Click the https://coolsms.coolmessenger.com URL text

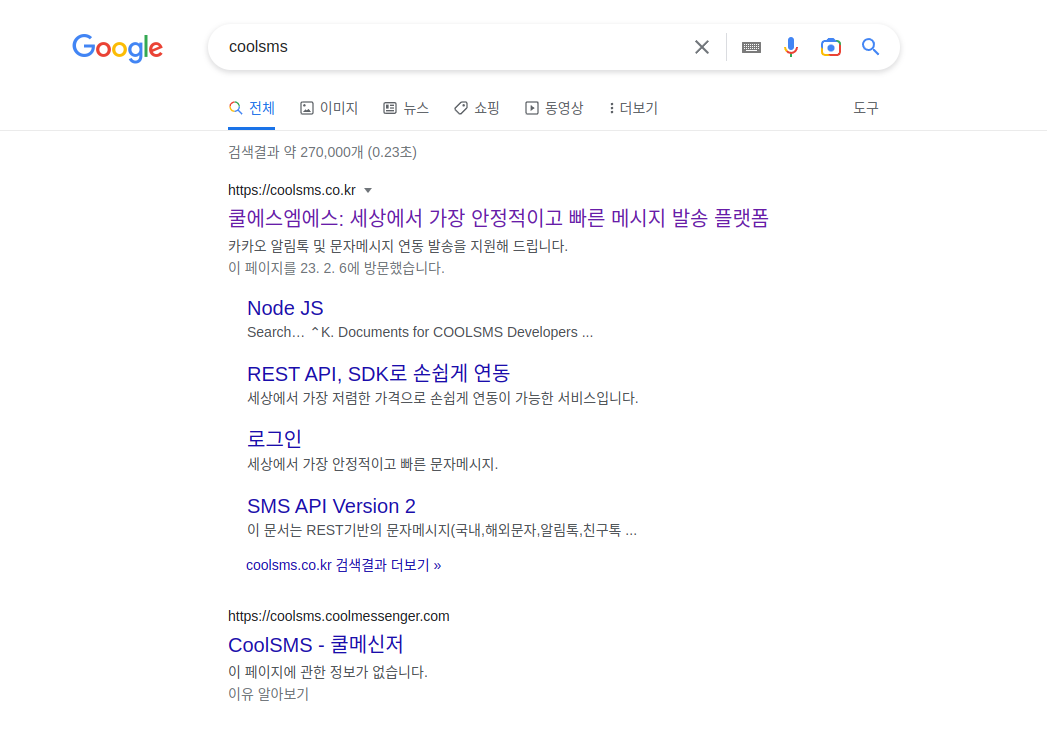pyautogui.click(x=339, y=616)
